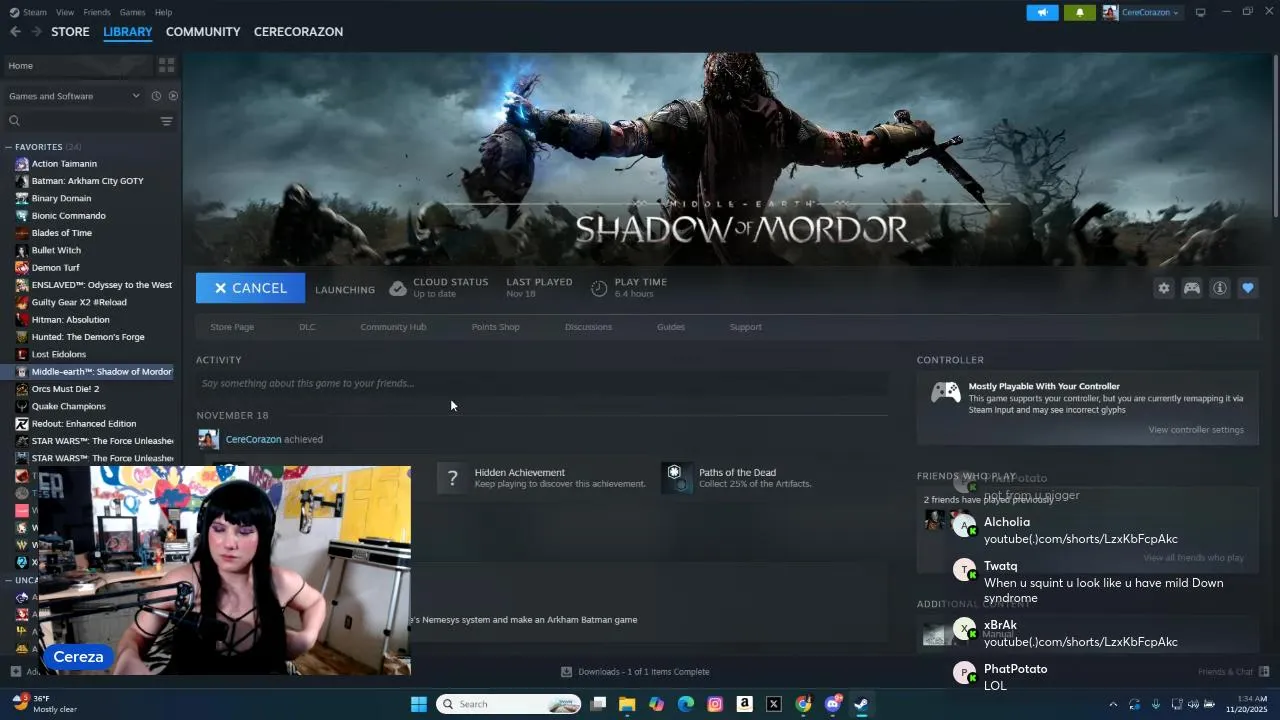1280x720 pixels.
Task: Open File Explorer from taskbar
Action: [627, 704]
